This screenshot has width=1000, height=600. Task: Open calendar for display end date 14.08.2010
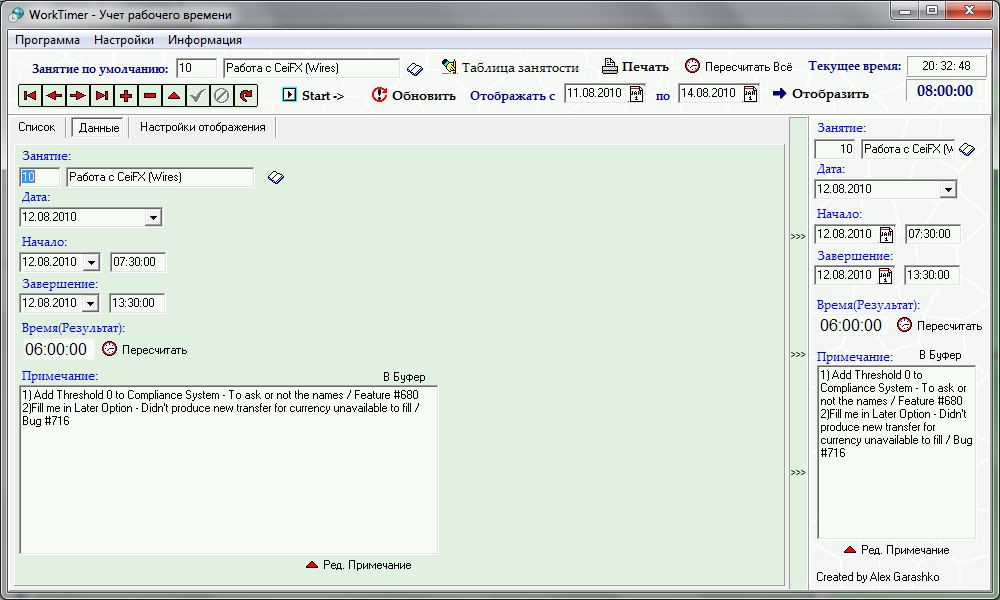click(x=750, y=93)
